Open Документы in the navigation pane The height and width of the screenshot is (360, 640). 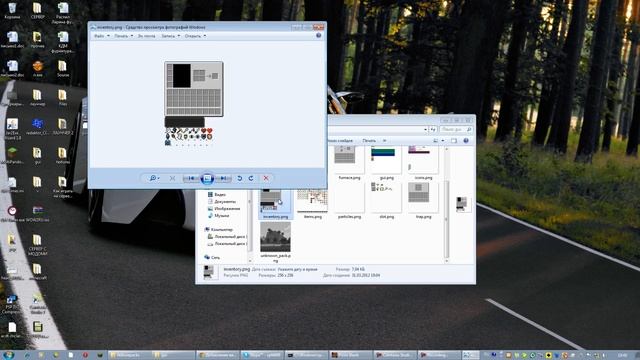pyautogui.click(x=222, y=202)
